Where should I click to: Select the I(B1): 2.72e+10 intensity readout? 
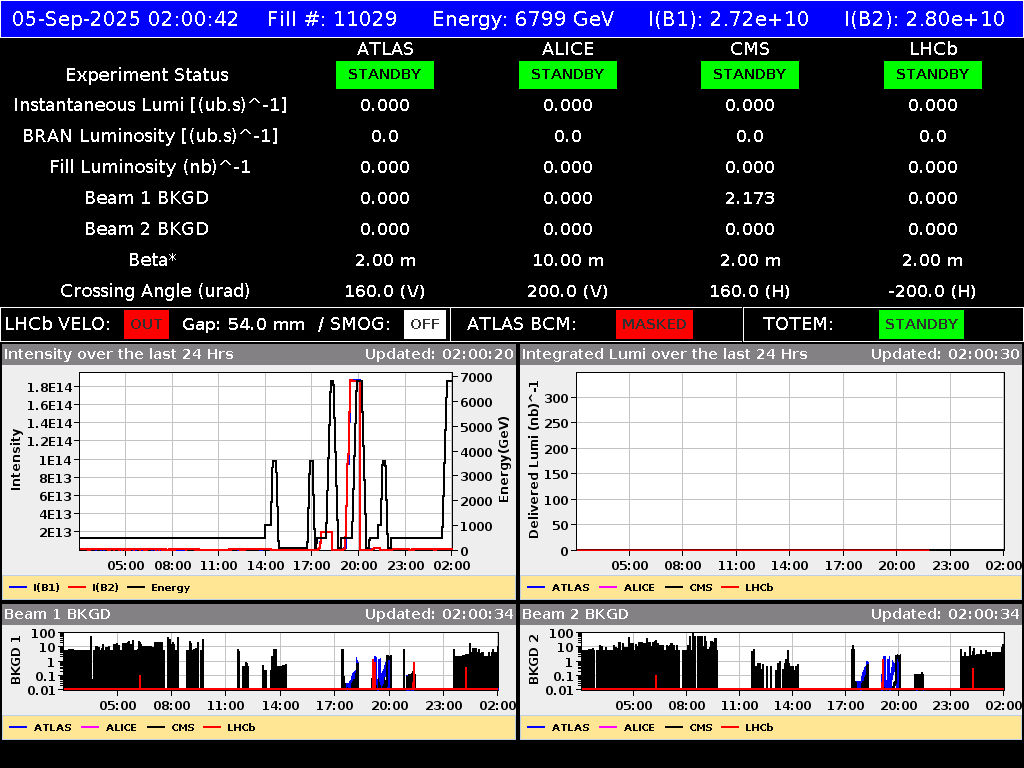point(728,19)
